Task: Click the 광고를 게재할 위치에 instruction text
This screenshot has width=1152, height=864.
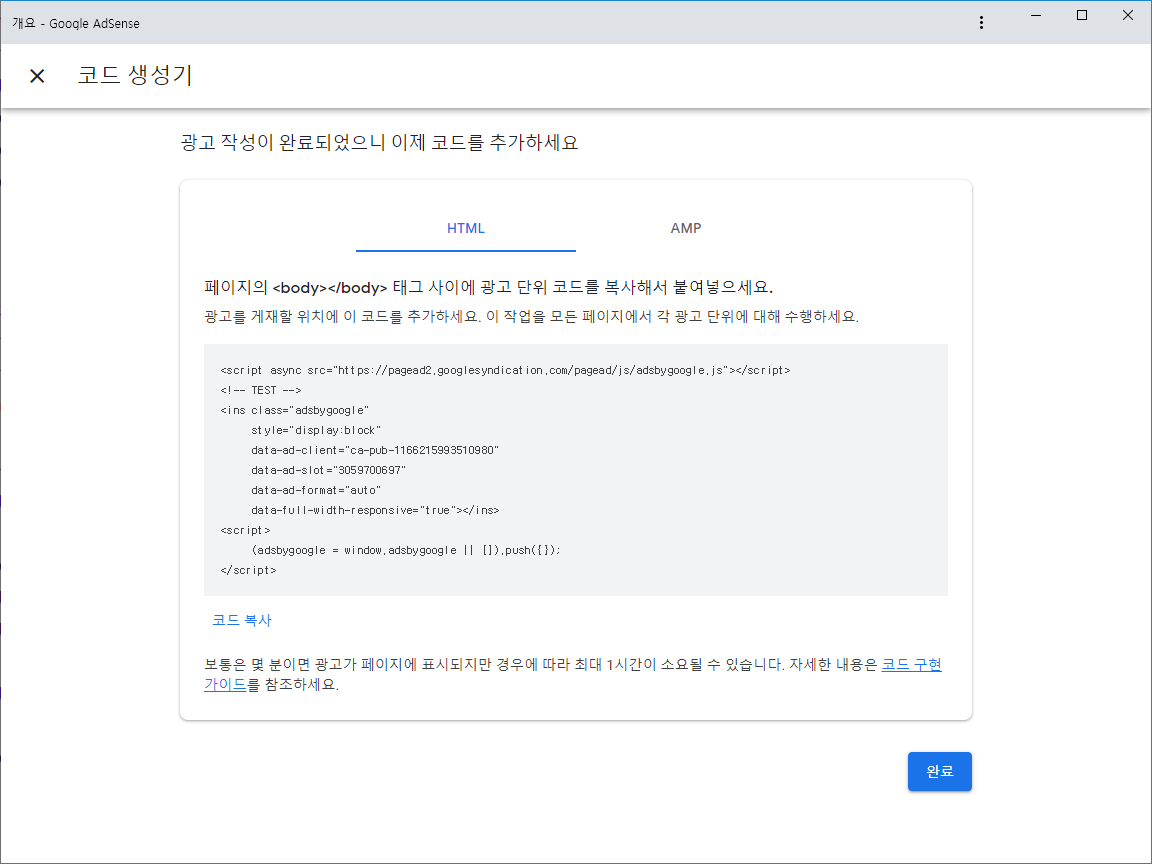Action: coord(531,317)
